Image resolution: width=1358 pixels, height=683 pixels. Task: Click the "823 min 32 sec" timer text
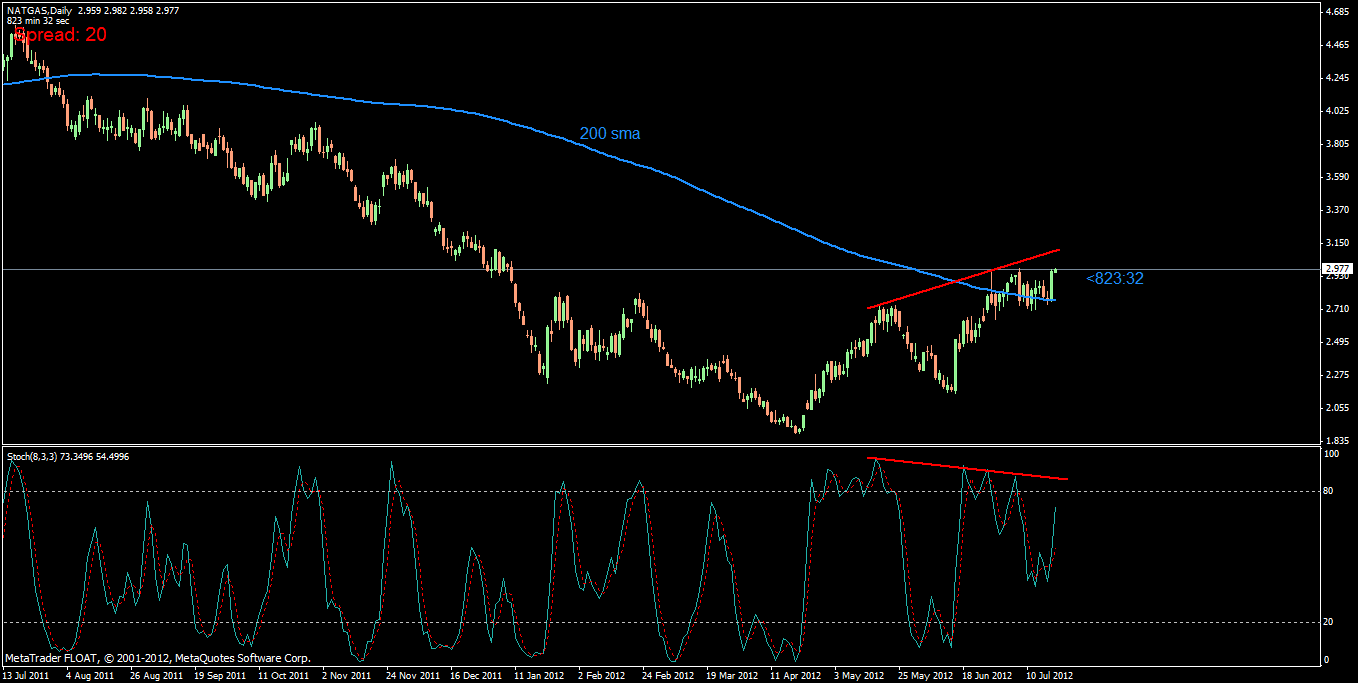(x=38, y=20)
